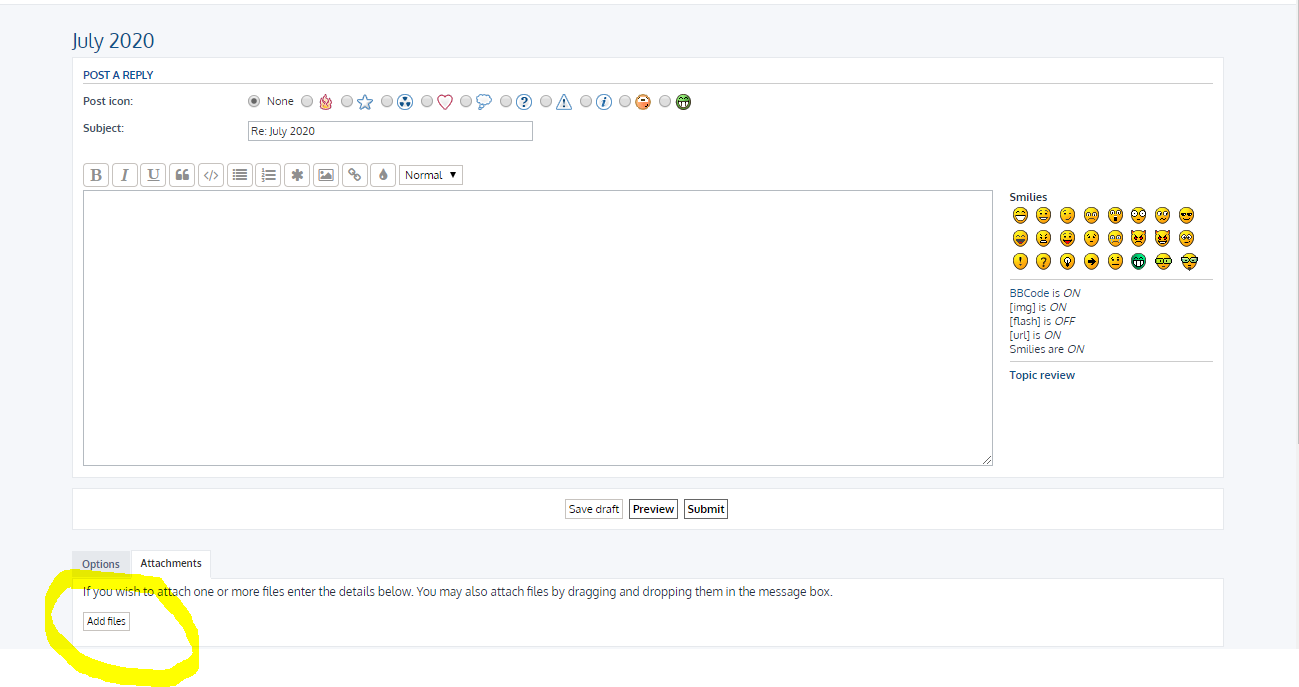
Task: Insert the ordered numbered list icon
Action: click(x=268, y=175)
